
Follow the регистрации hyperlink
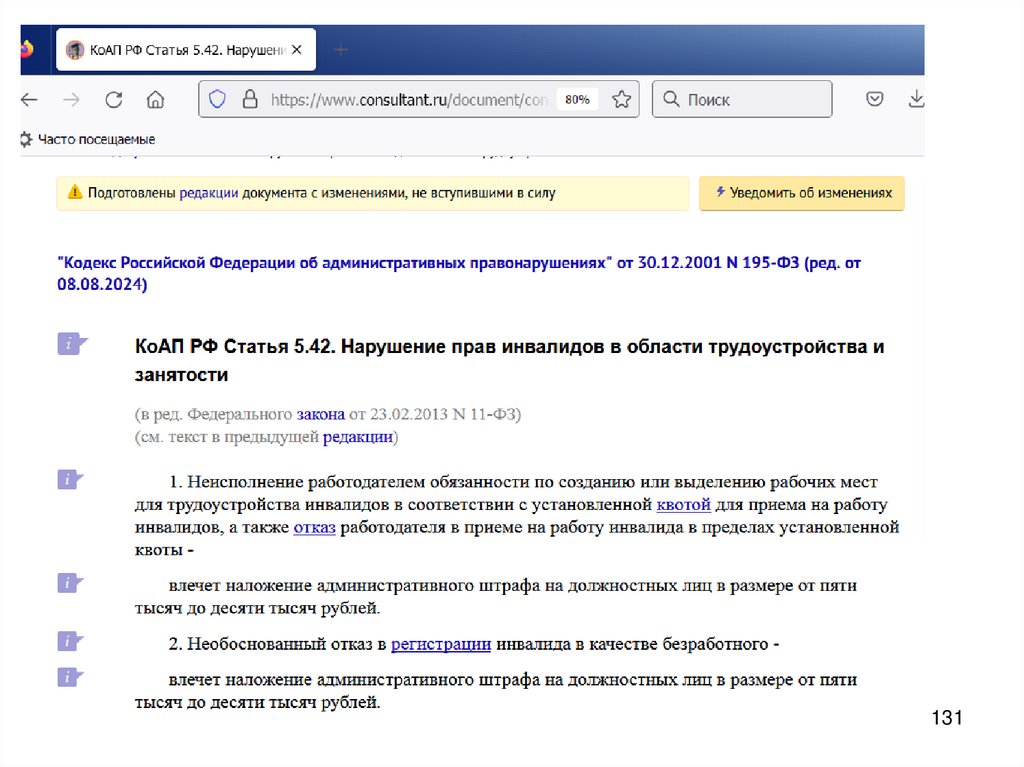[440, 644]
